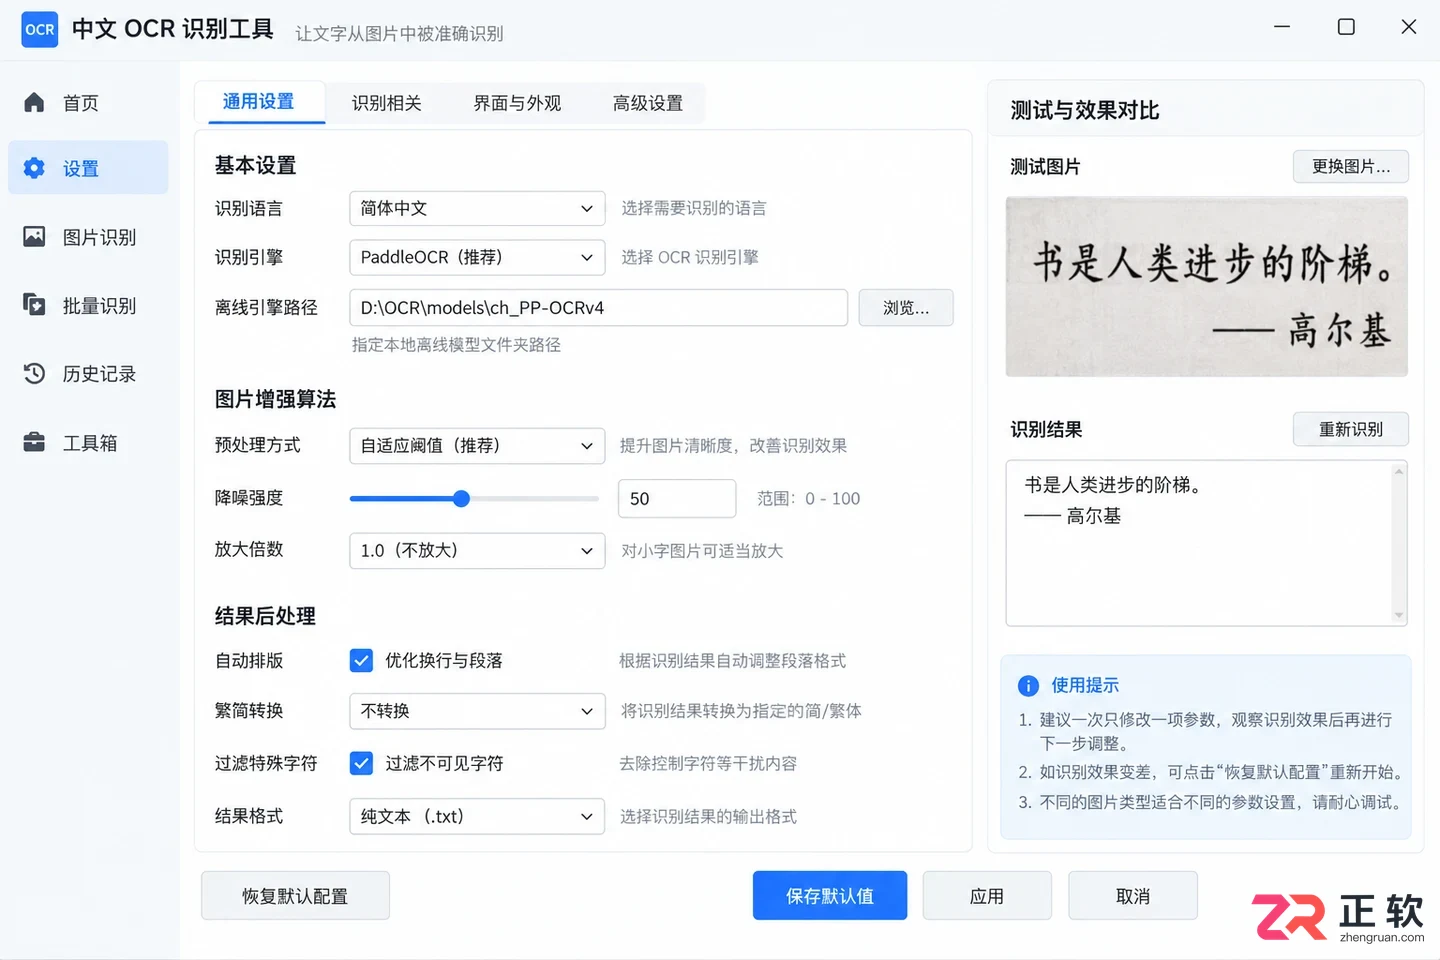Open the 放大倍数 1.0 dropdown

pyautogui.click(x=477, y=550)
